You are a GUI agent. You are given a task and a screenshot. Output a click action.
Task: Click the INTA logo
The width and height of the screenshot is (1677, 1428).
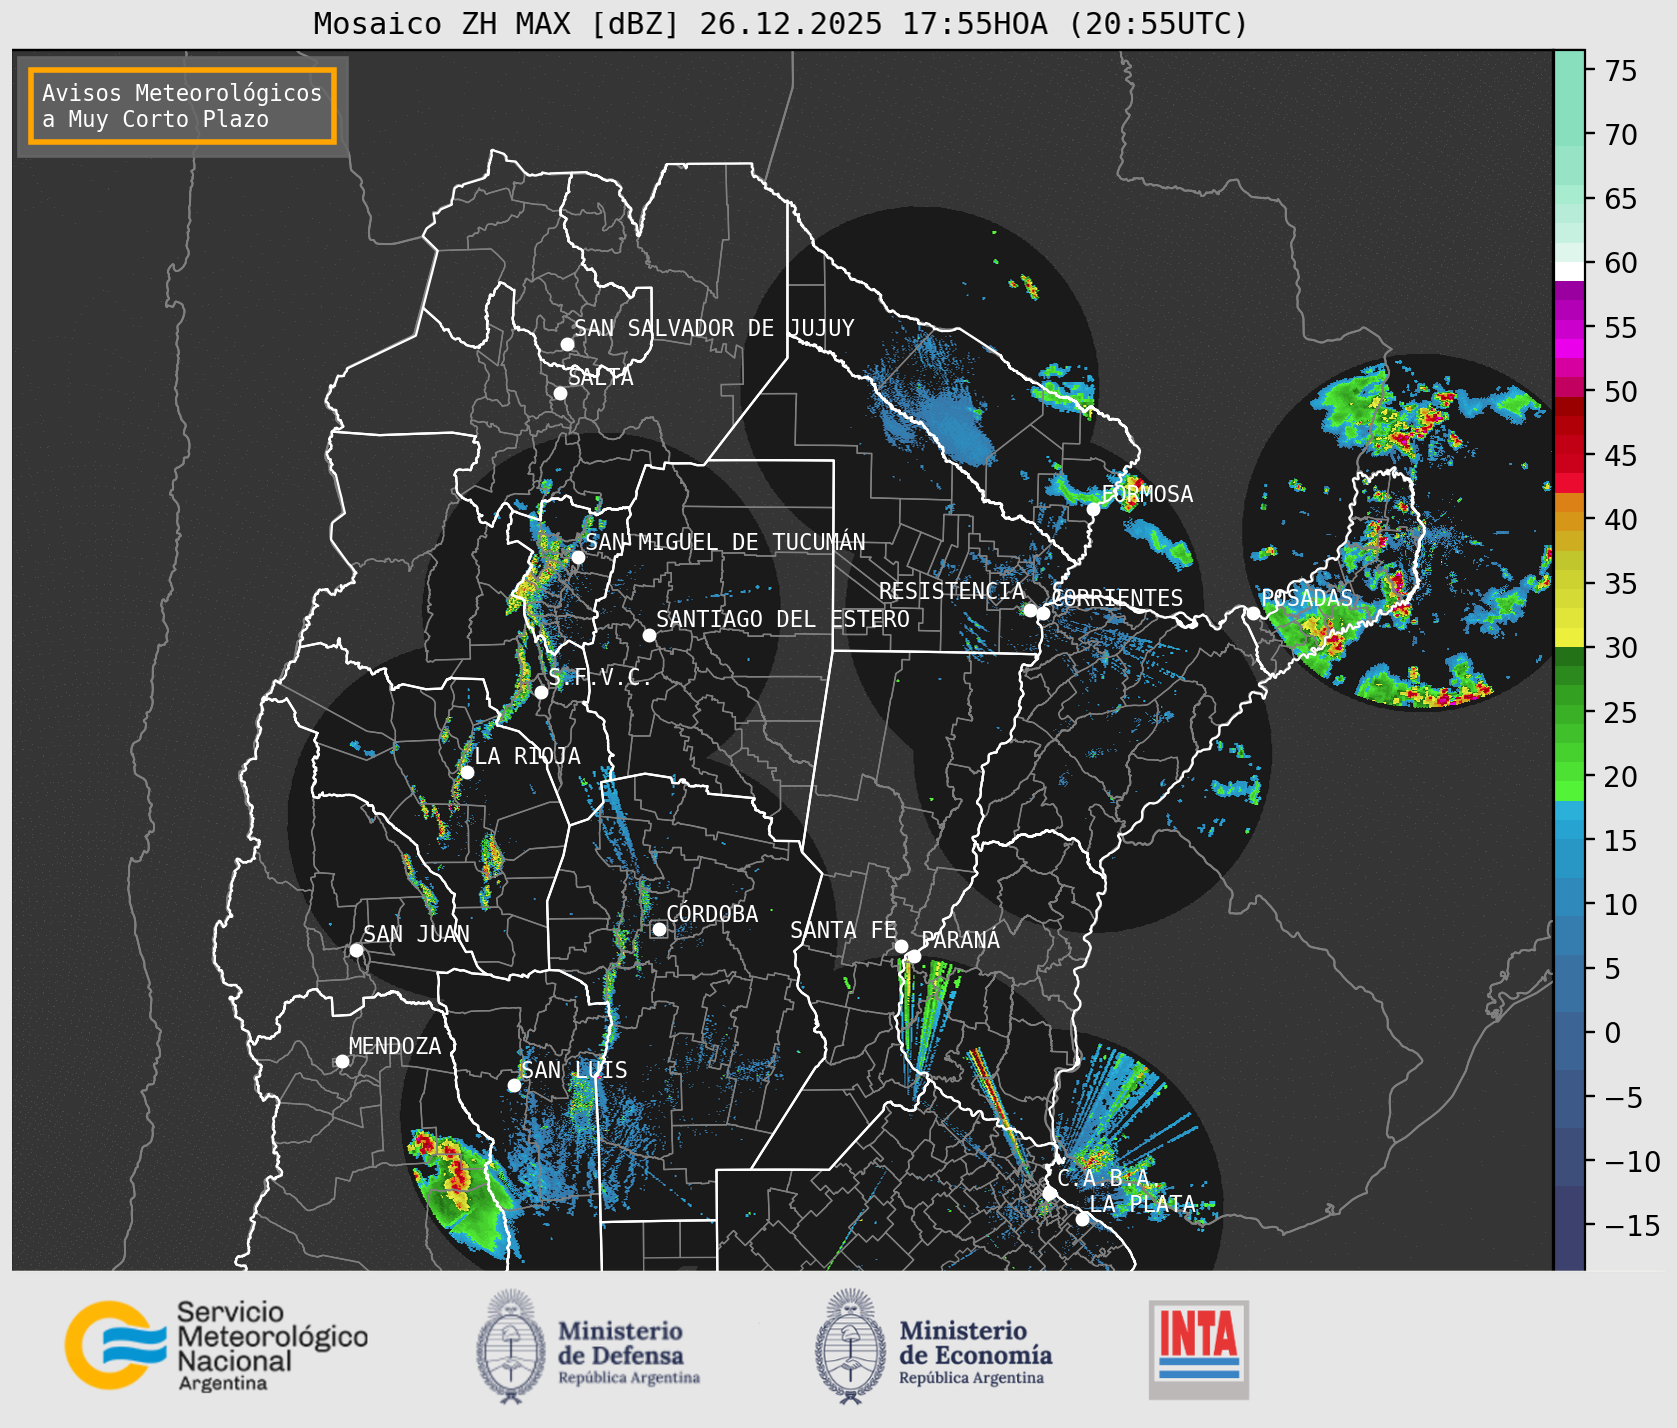click(x=1199, y=1349)
